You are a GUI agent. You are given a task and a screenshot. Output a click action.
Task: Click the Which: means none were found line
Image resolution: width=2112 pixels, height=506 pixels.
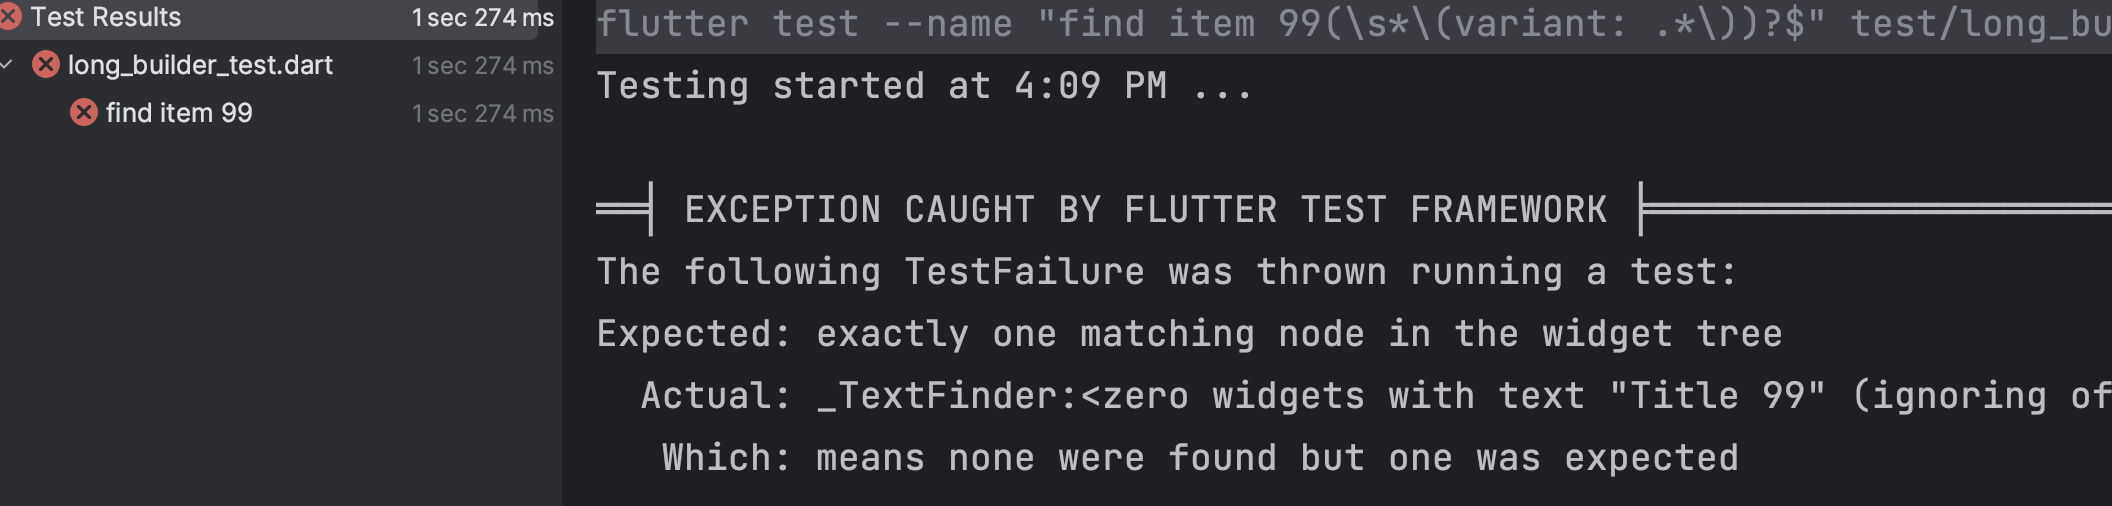(1200, 458)
